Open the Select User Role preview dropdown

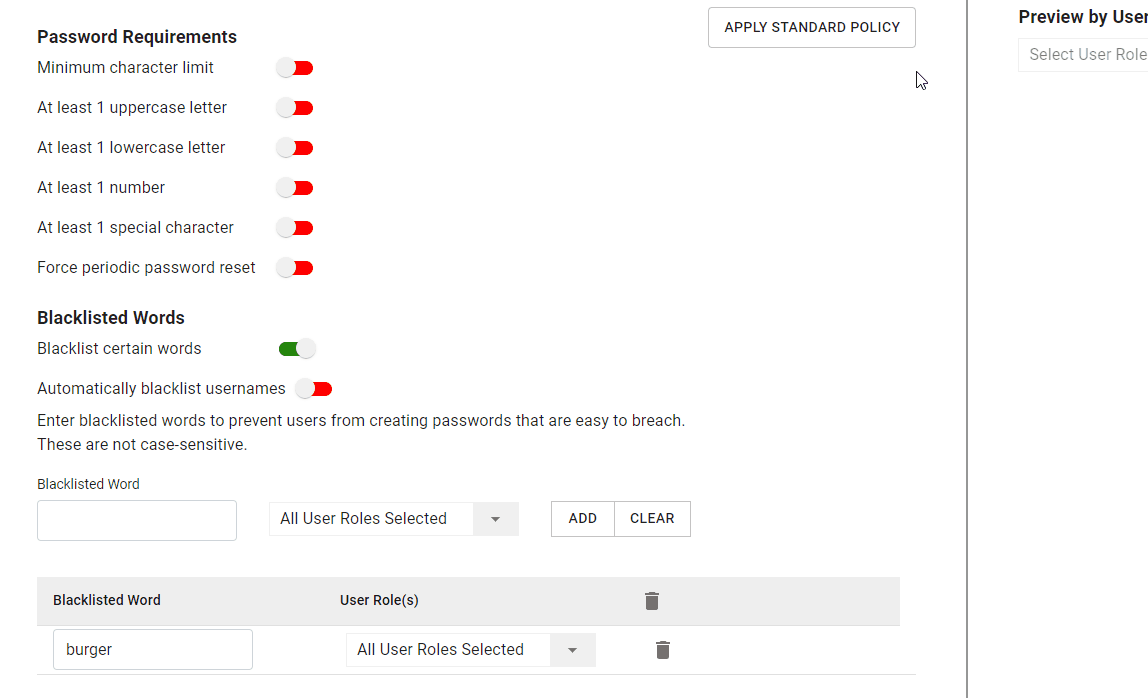point(1085,54)
